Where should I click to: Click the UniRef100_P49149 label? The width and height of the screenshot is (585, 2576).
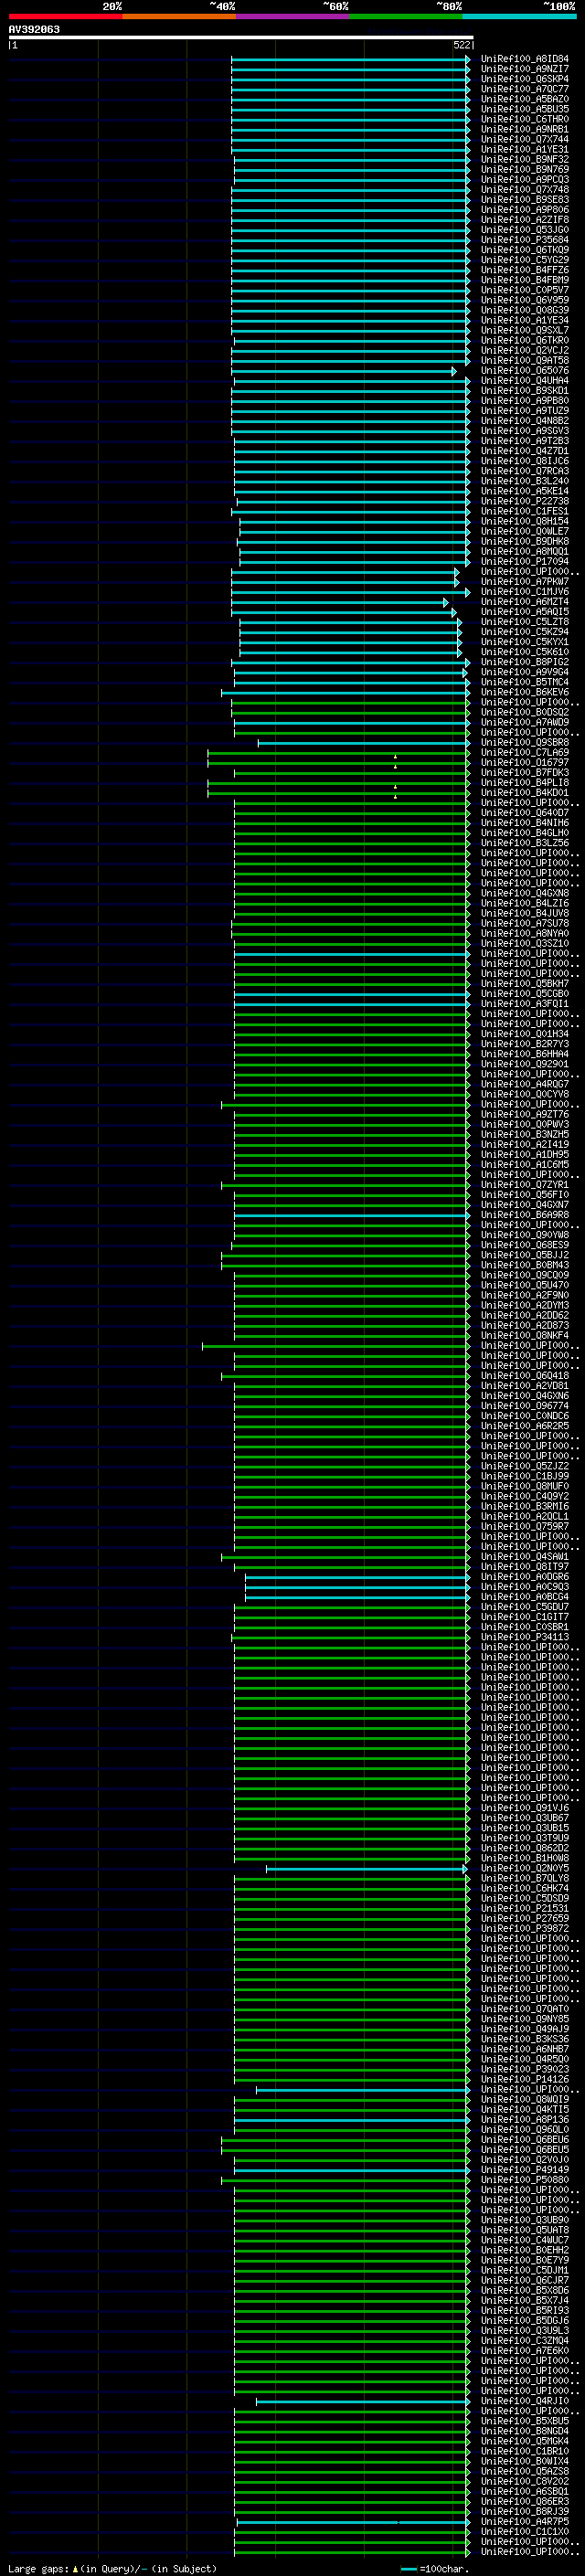525,2169
